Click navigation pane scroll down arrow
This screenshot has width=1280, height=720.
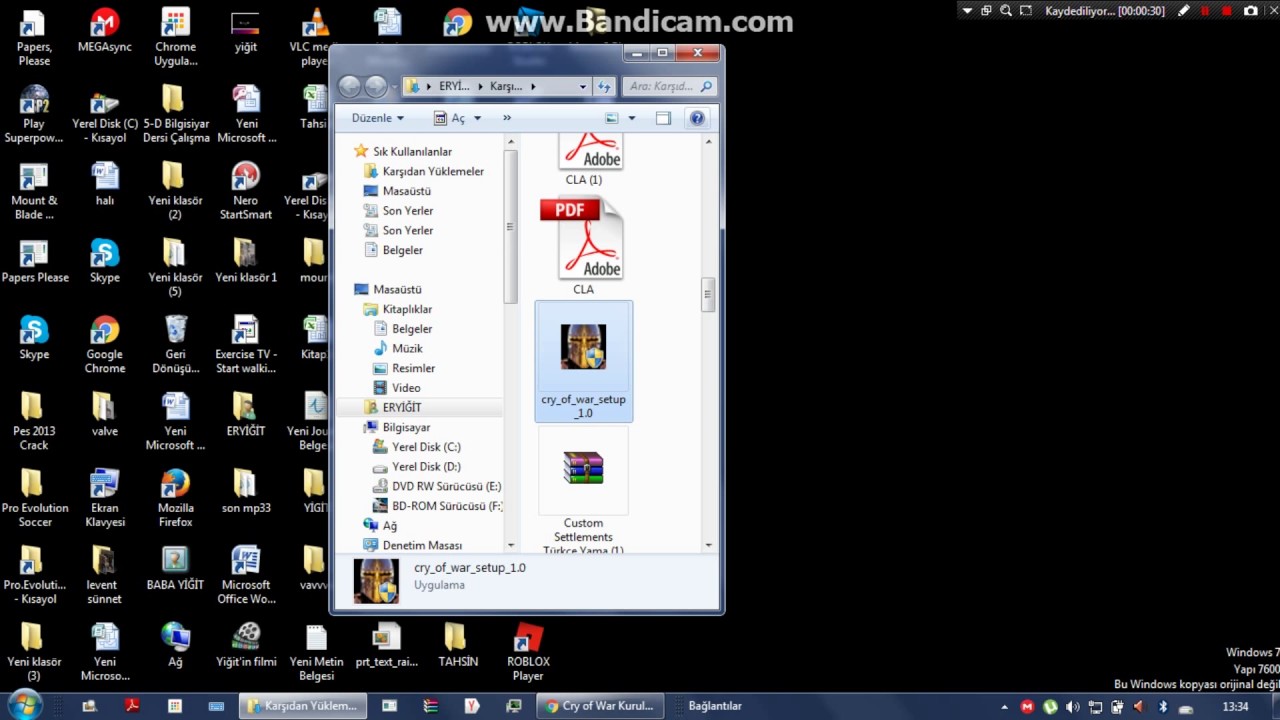511,545
